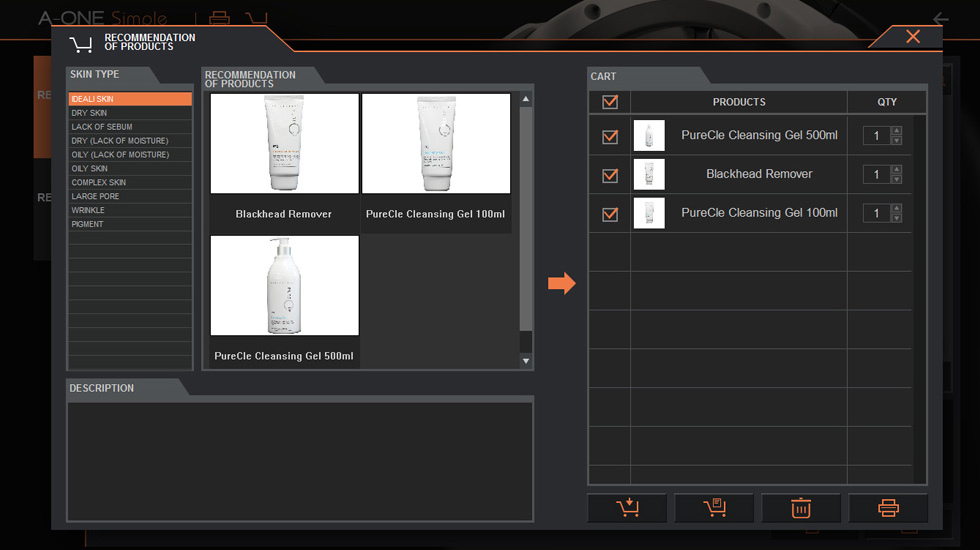The image size is (980, 550).
Task: Click the "PureCle Cleansing Gel 100ml" cart name
Action: click(x=759, y=212)
